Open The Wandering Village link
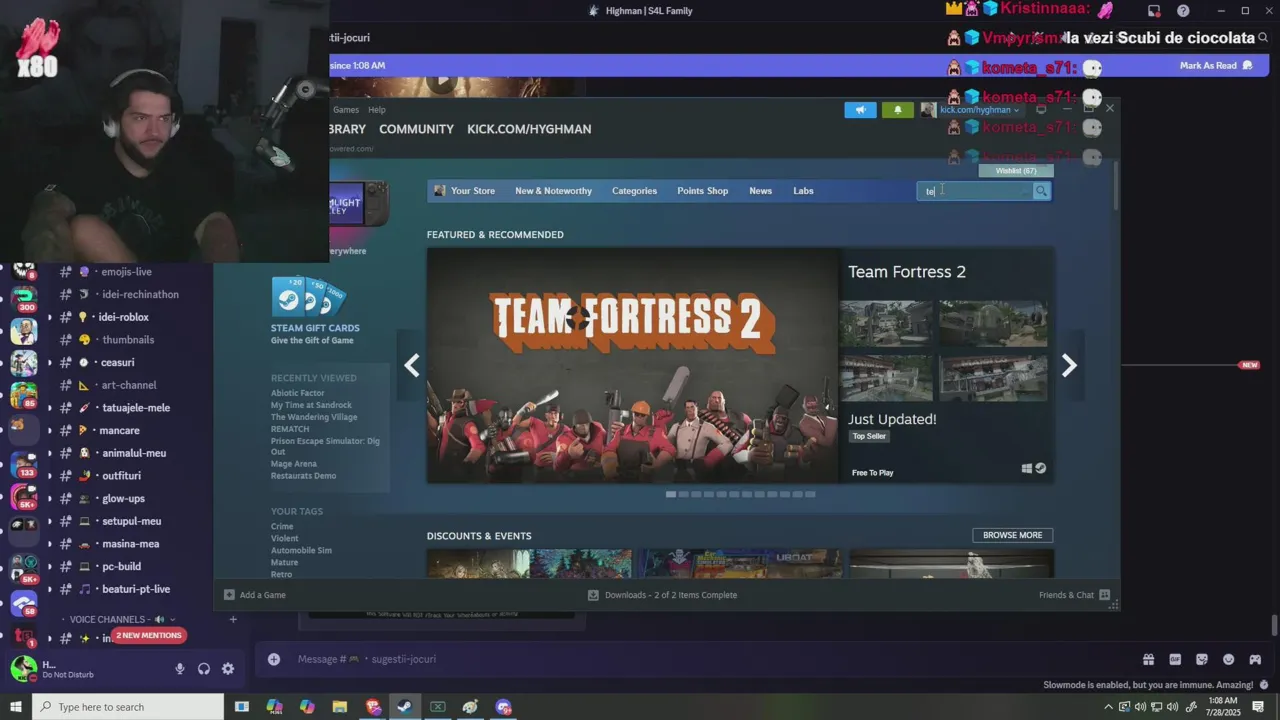 (x=313, y=417)
